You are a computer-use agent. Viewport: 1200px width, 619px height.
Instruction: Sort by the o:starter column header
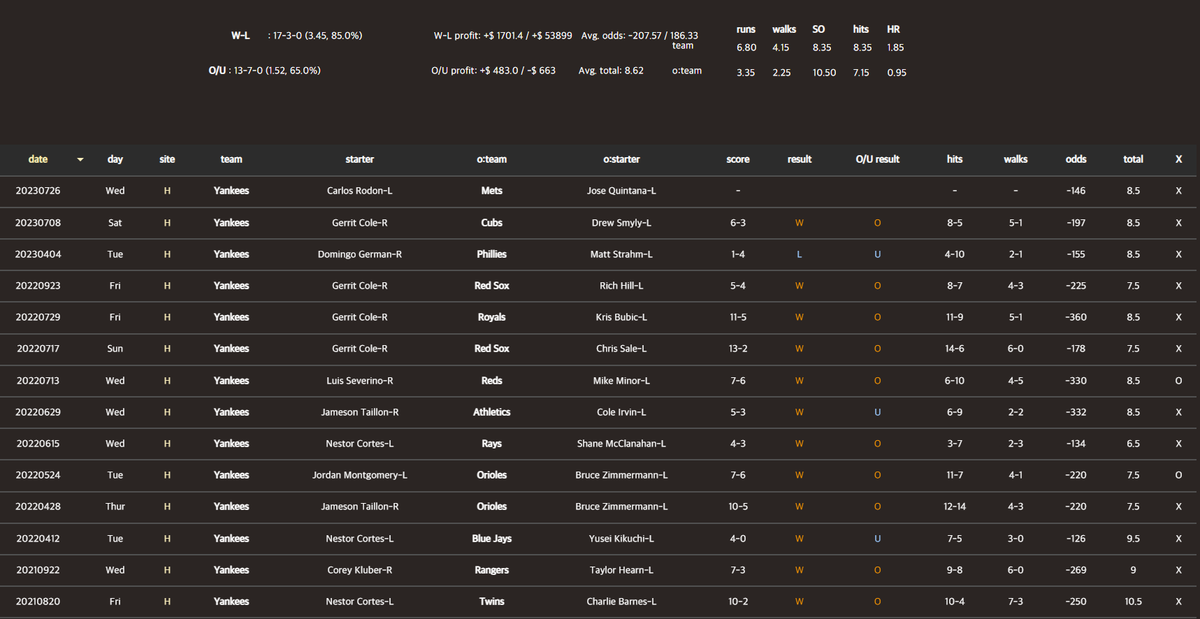621,159
